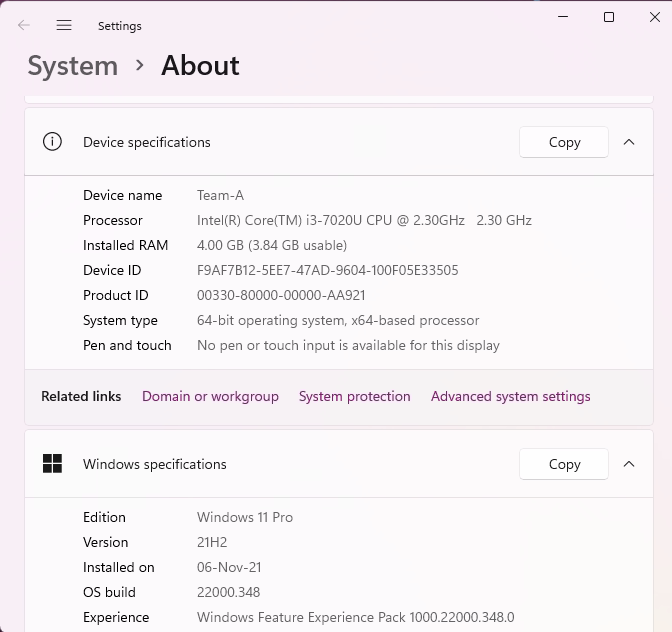Click the OS build label

click(x=109, y=592)
